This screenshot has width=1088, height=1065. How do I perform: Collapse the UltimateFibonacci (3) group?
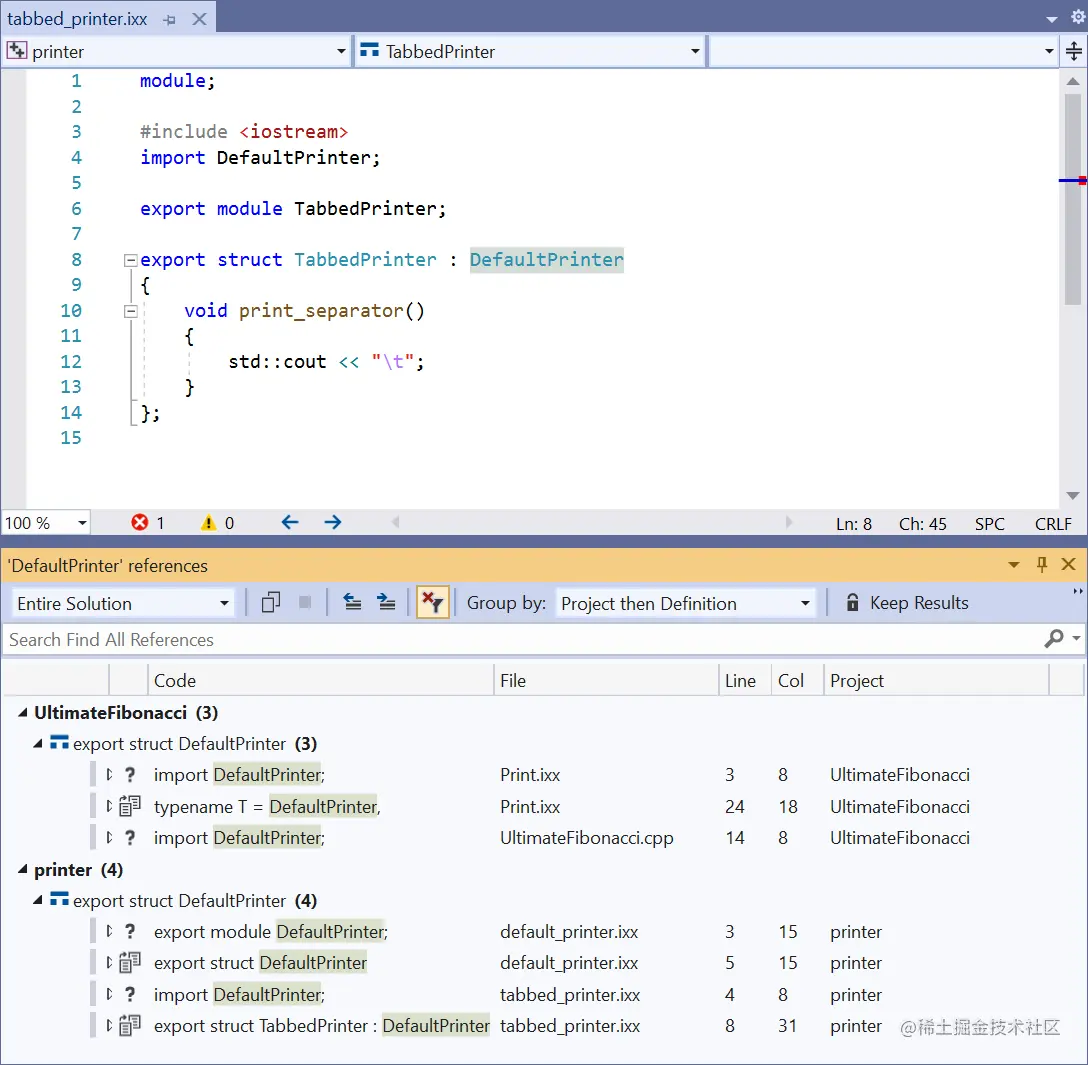pos(23,713)
